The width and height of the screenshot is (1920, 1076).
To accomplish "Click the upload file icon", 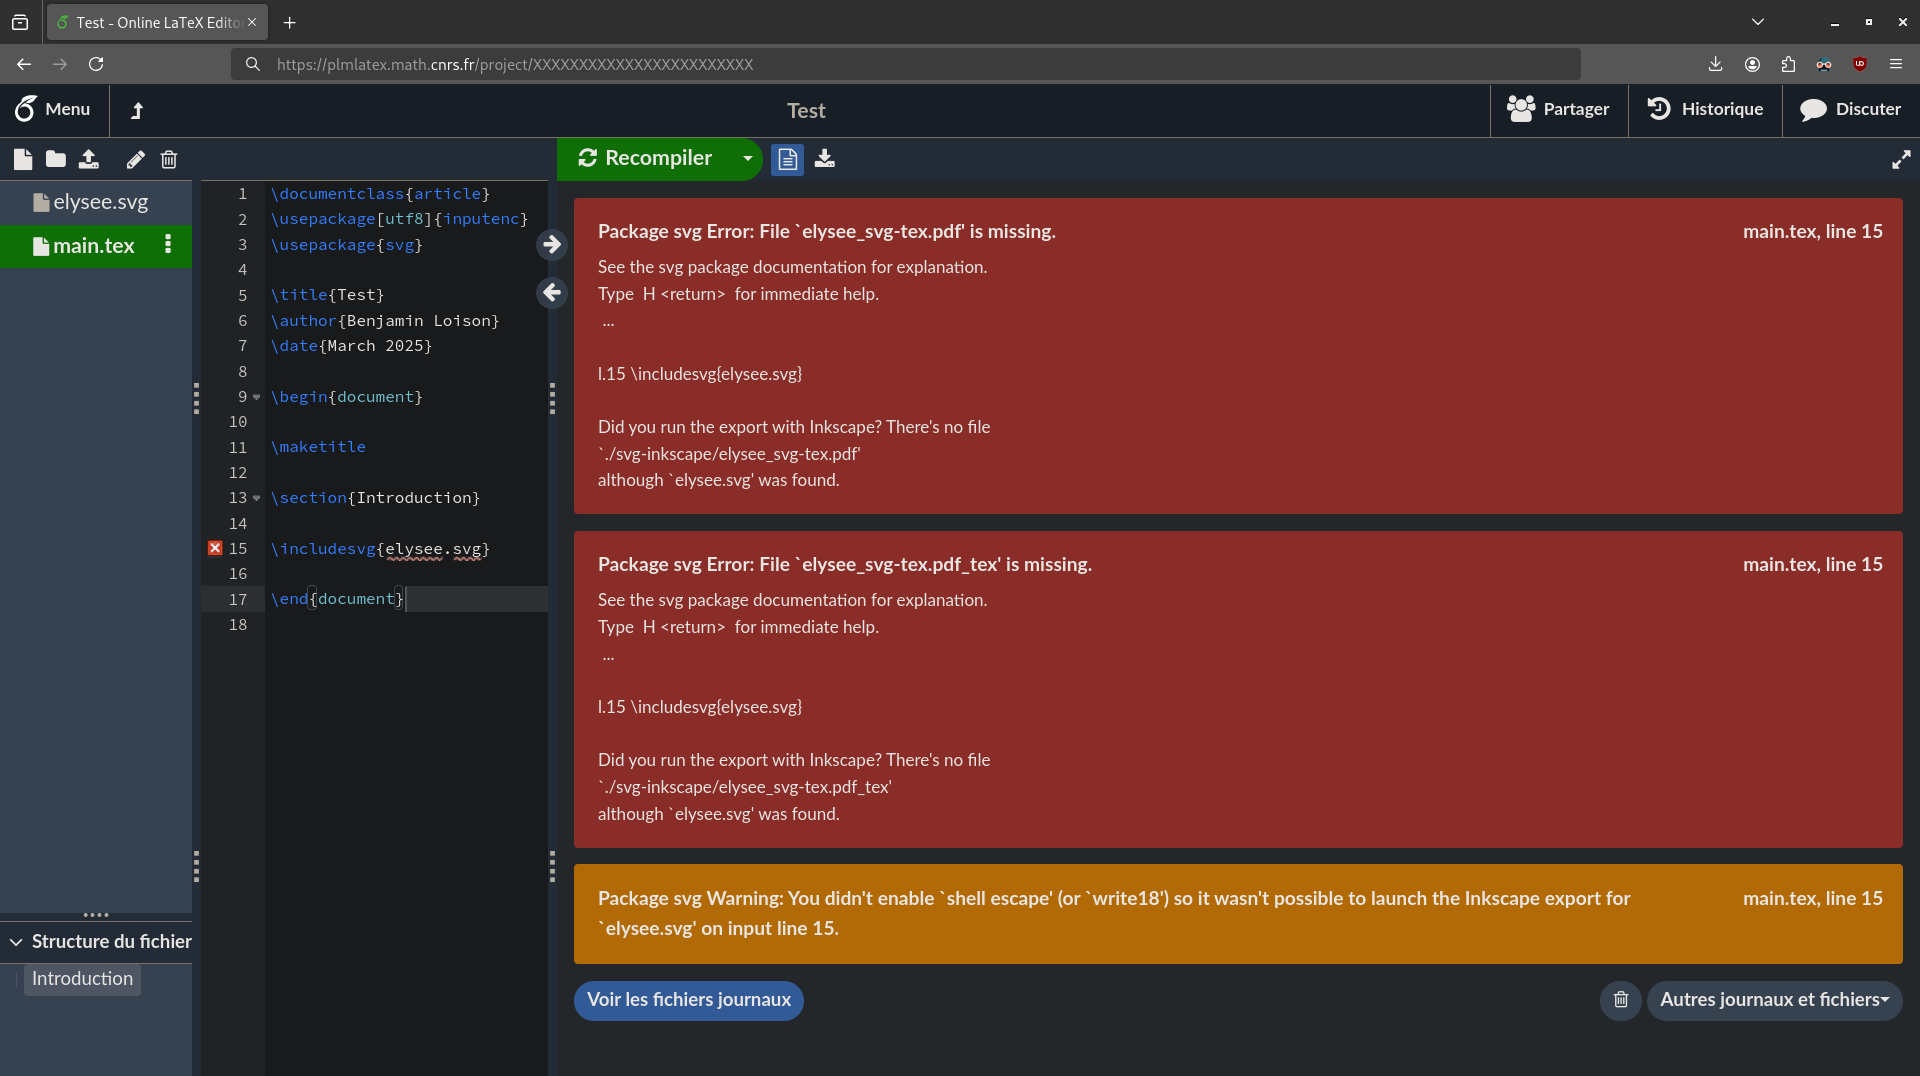I will 89,159.
